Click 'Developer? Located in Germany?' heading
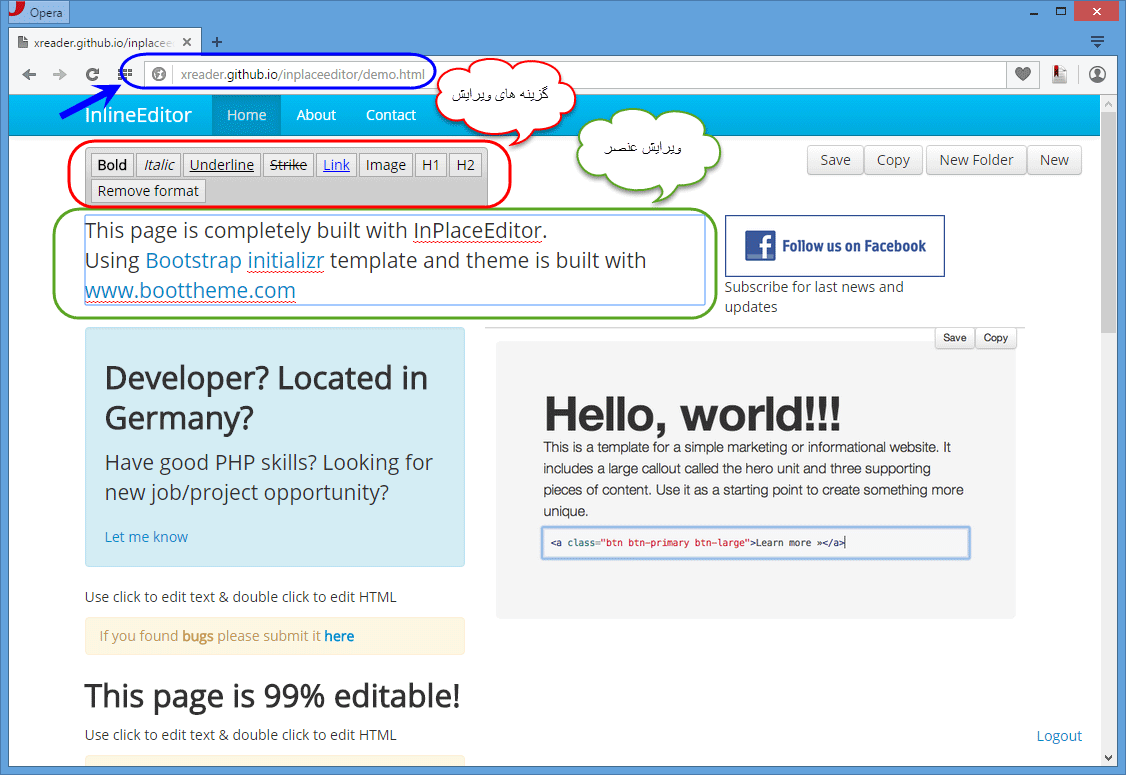1126x775 pixels. tap(266, 398)
